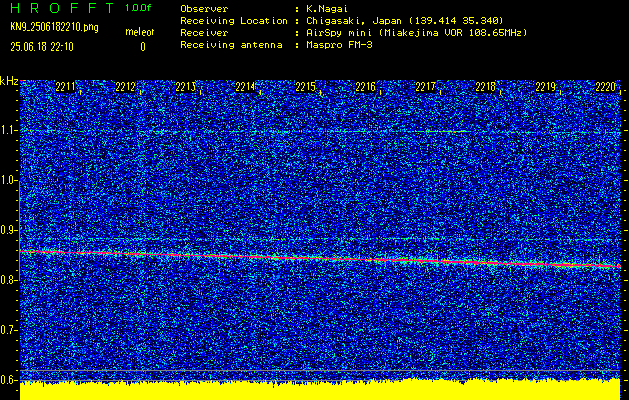Click the 1.0 frequency axis label
Viewport: 629px width, 400px height.
8,180
